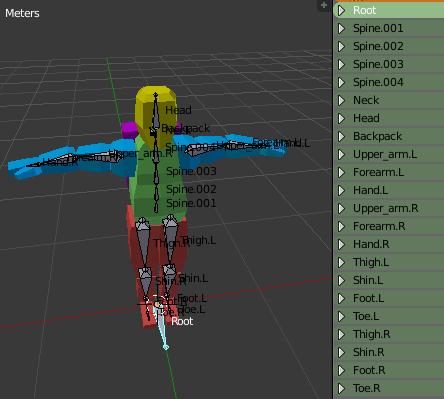Expand the Hand.R entry triangle

tap(341, 244)
